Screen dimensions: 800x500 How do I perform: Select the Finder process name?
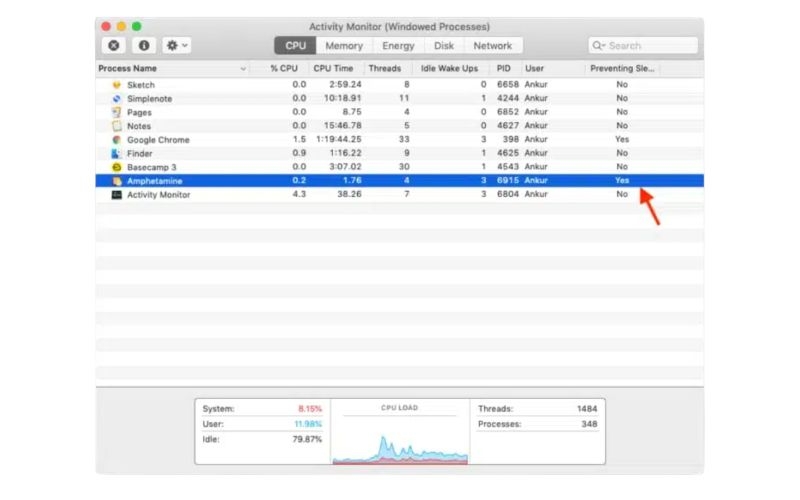tap(139, 153)
